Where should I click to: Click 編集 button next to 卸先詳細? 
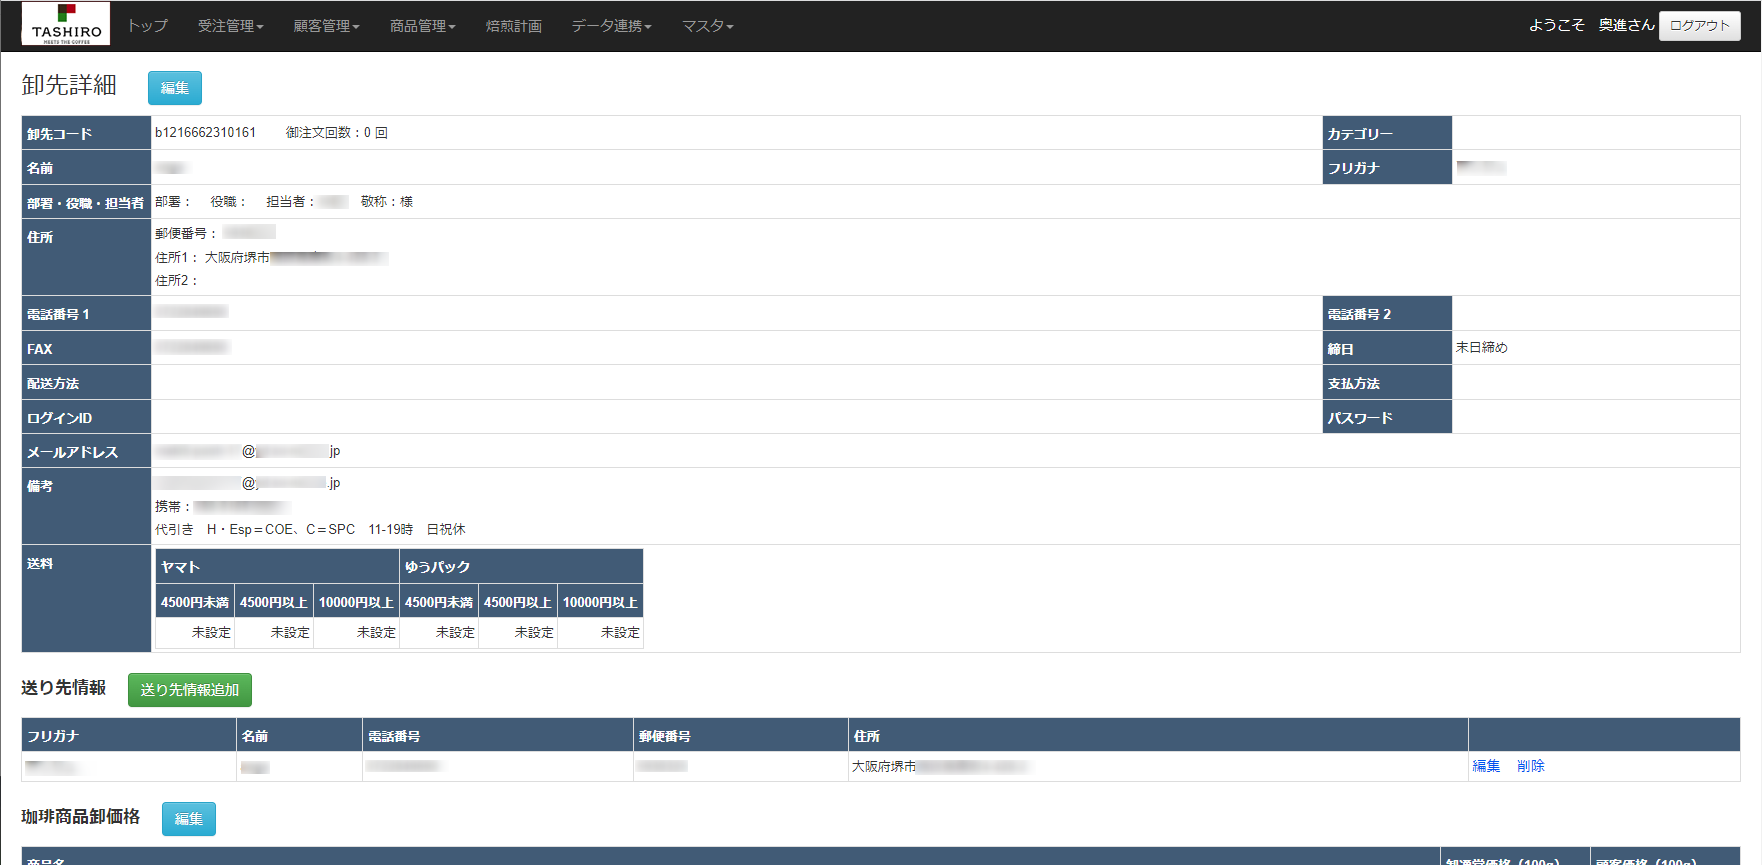point(175,88)
